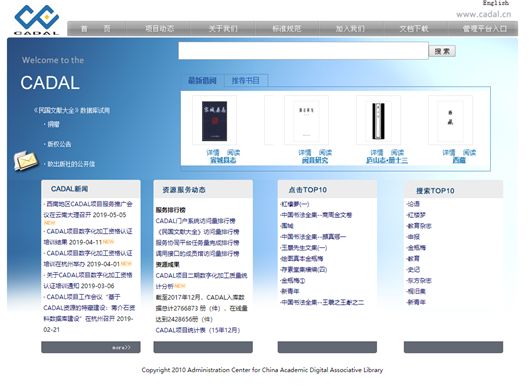This screenshot has height=386, width=529.
Task: Open CADAL门户系统访问量排行榜 link
Action: click(196, 221)
